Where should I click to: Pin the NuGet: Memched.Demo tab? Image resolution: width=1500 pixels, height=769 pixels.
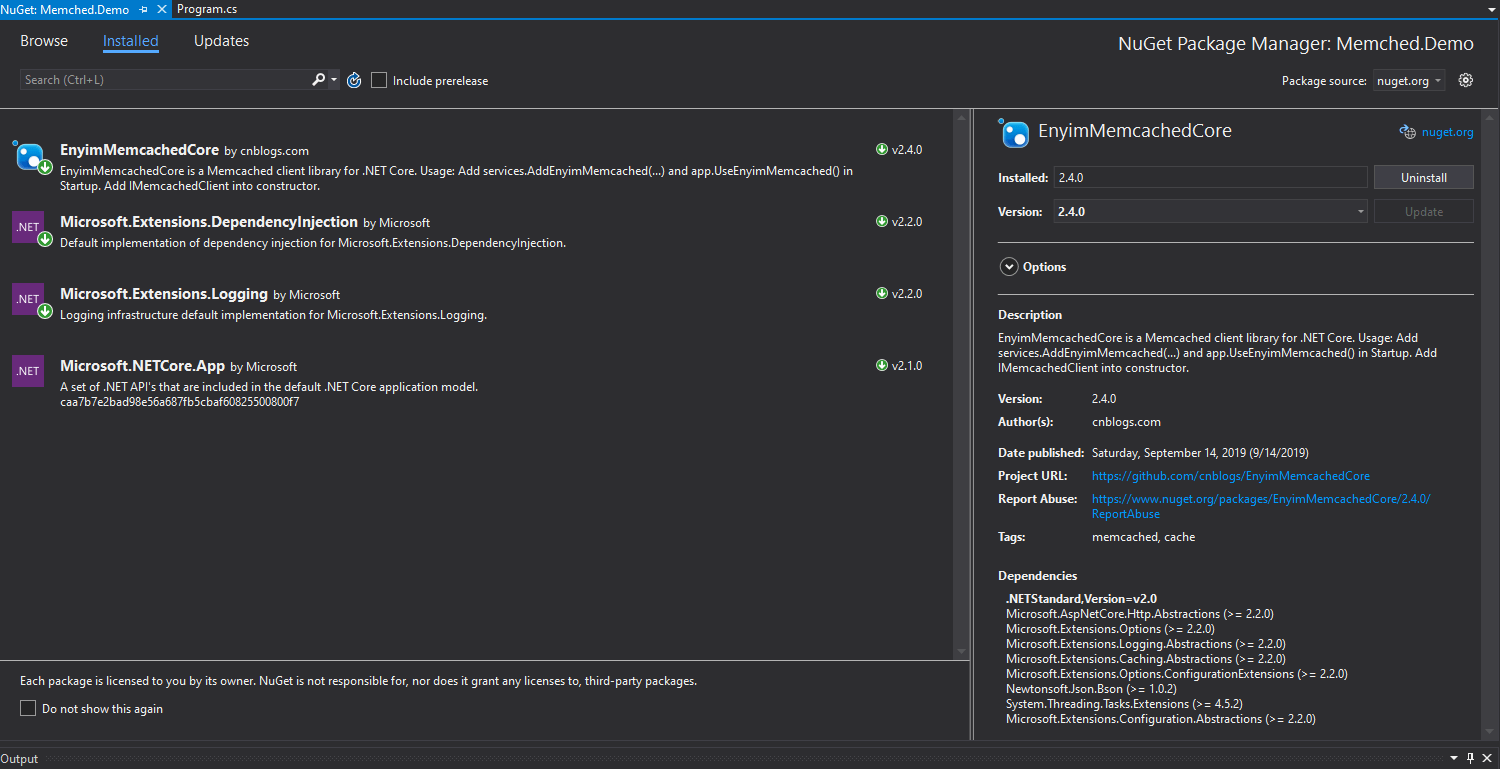144,9
